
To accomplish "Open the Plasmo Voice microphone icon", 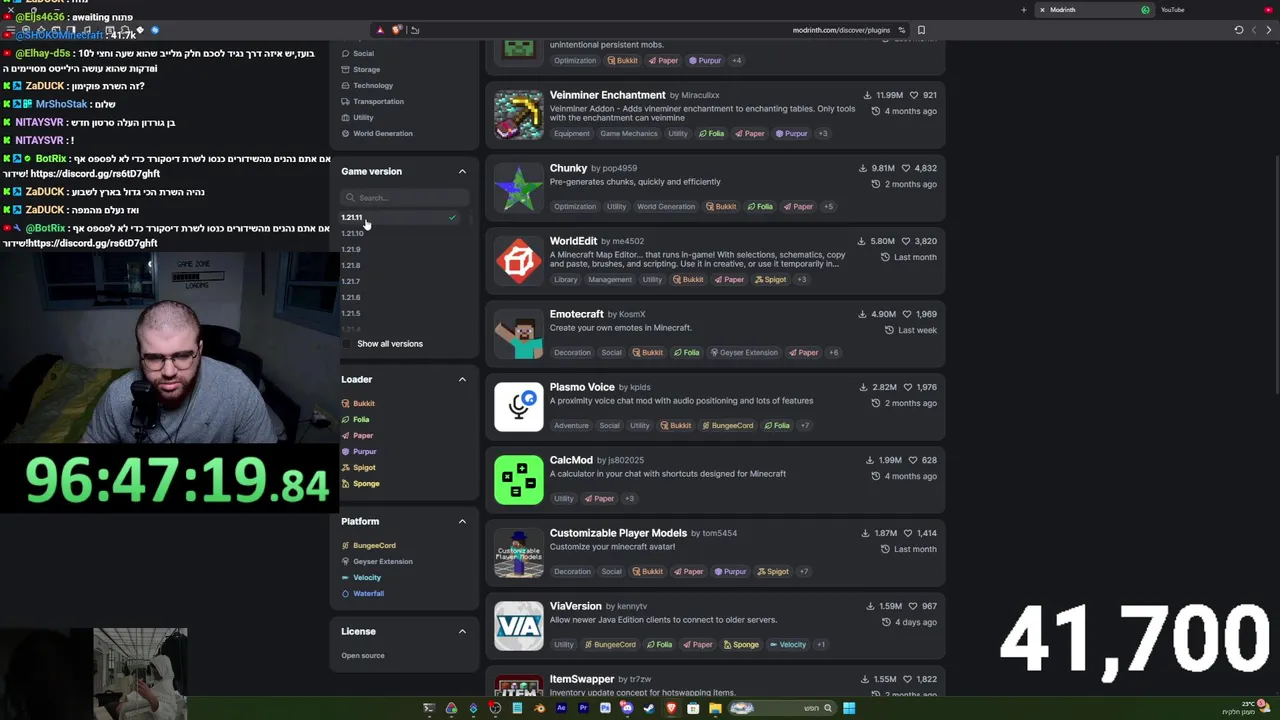I will point(518,406).
